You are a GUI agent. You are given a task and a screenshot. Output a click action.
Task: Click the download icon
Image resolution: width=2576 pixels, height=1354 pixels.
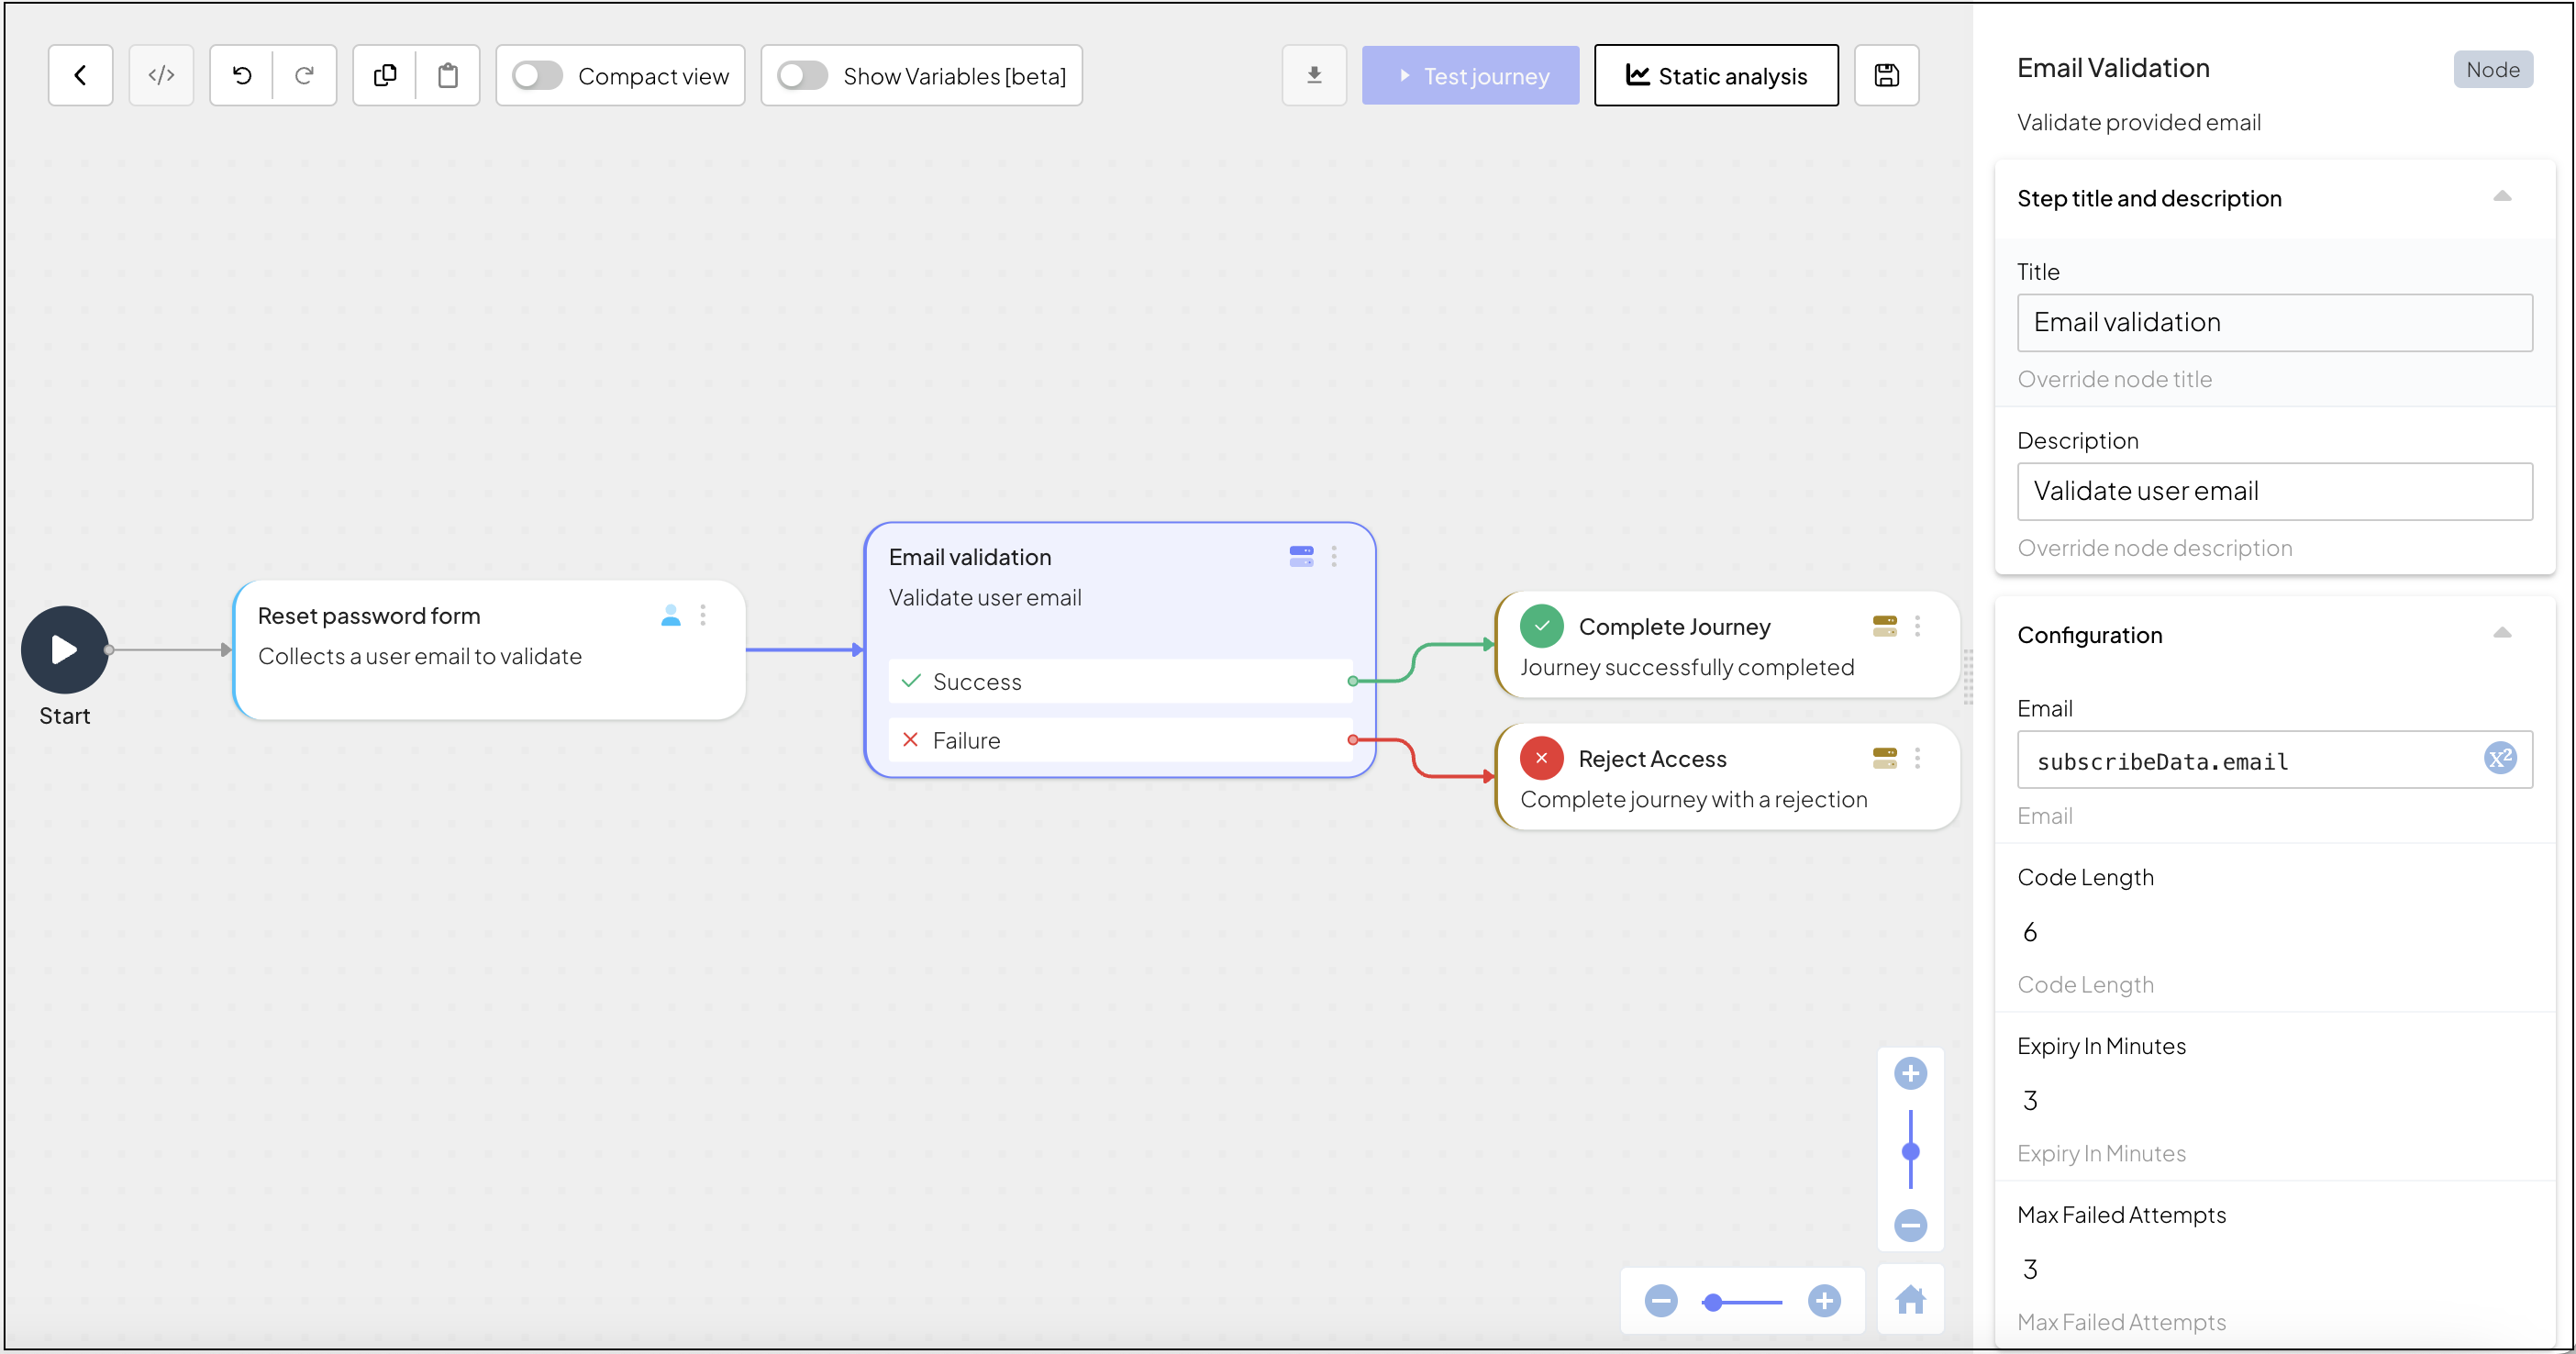1314,75
